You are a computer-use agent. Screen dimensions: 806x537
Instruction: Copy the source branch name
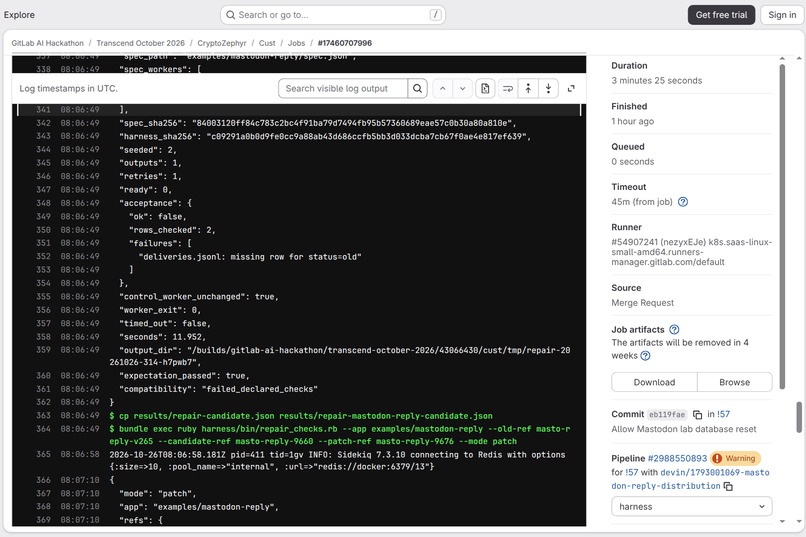point(728,486)
